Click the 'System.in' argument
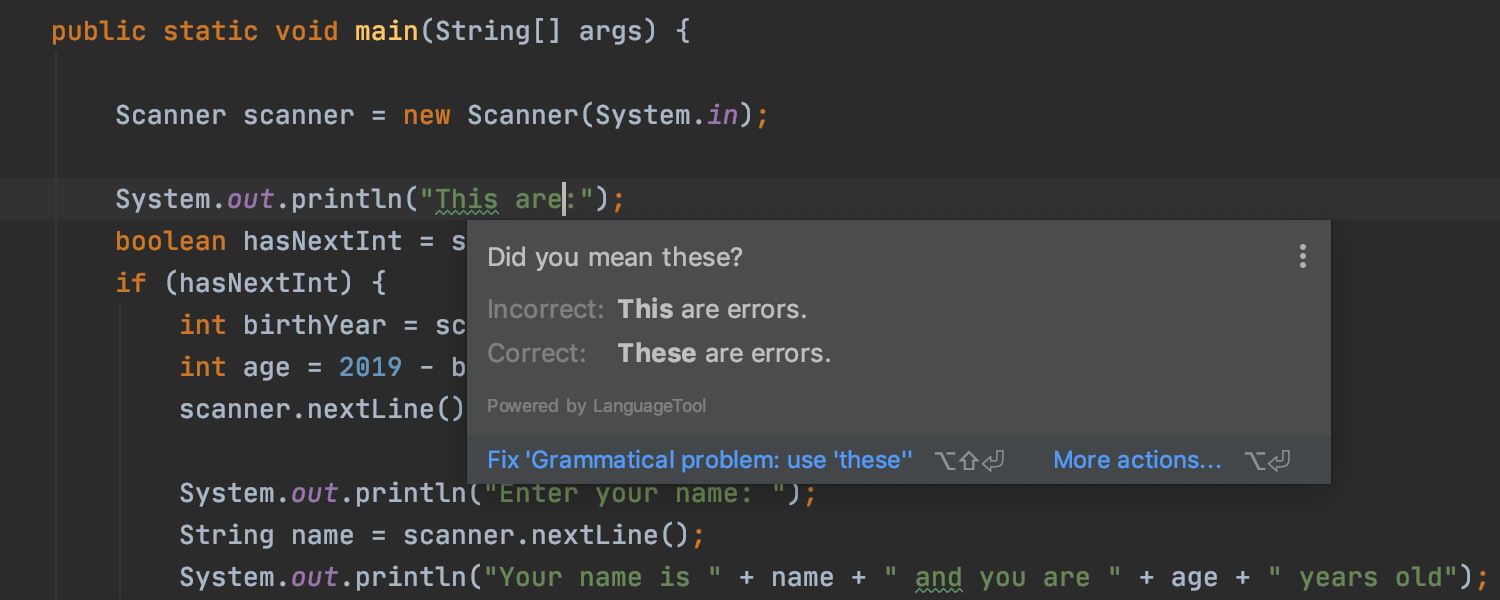 point(667,115)
